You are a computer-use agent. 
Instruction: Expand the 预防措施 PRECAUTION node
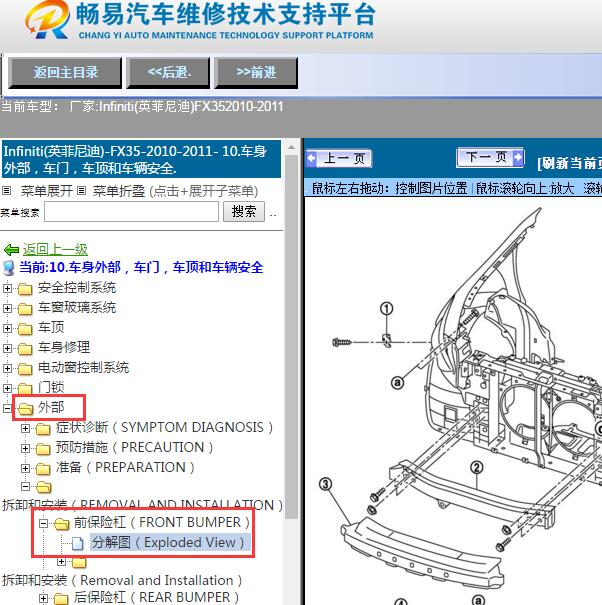(x=25, y=448)
